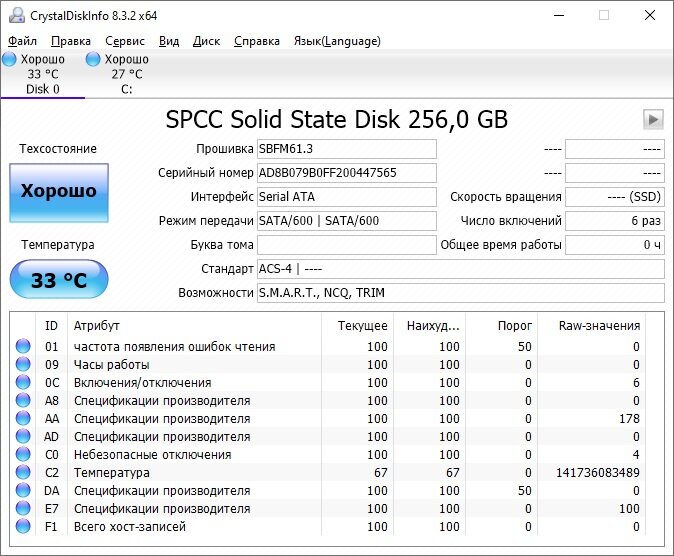674x556 pixels.
Task: Open the Файл menu
Action: coord(22,41)
